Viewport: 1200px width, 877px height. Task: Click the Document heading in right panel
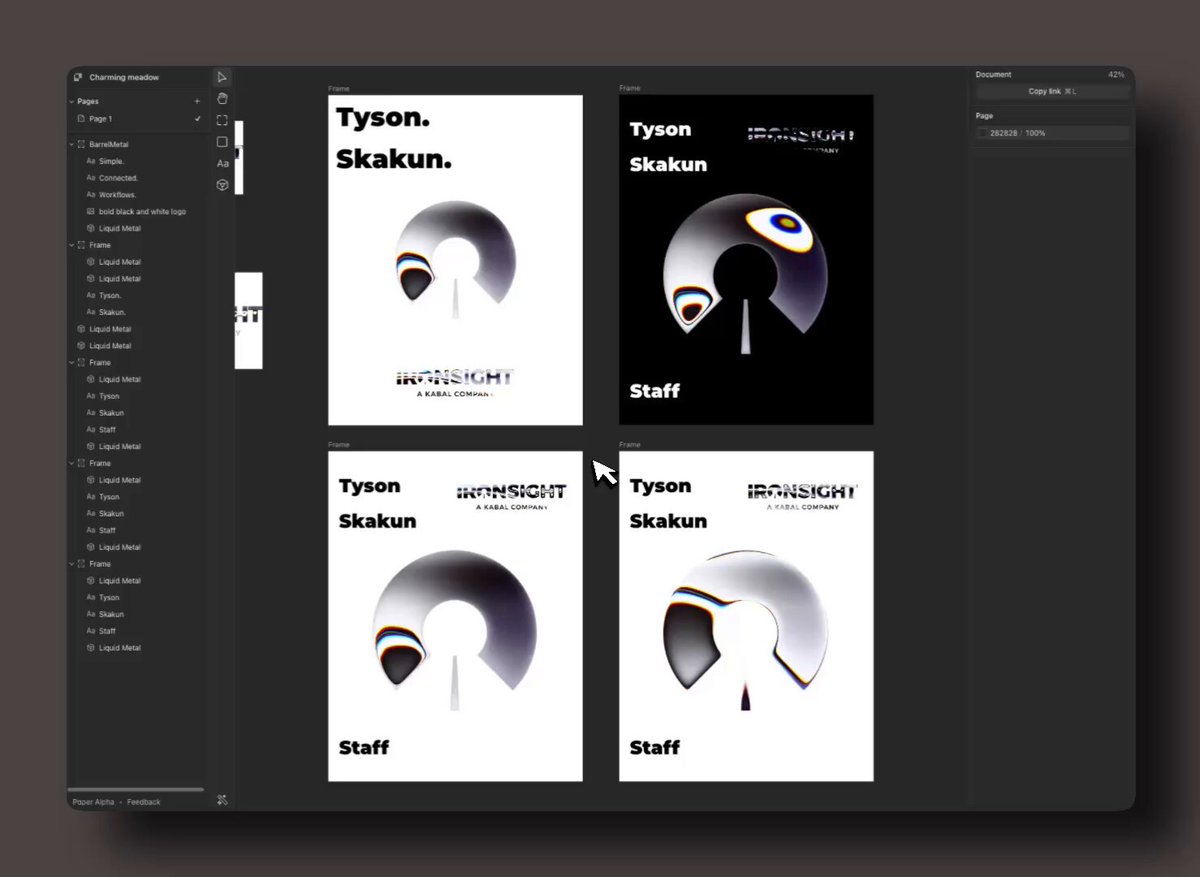(x=994, y=75)
